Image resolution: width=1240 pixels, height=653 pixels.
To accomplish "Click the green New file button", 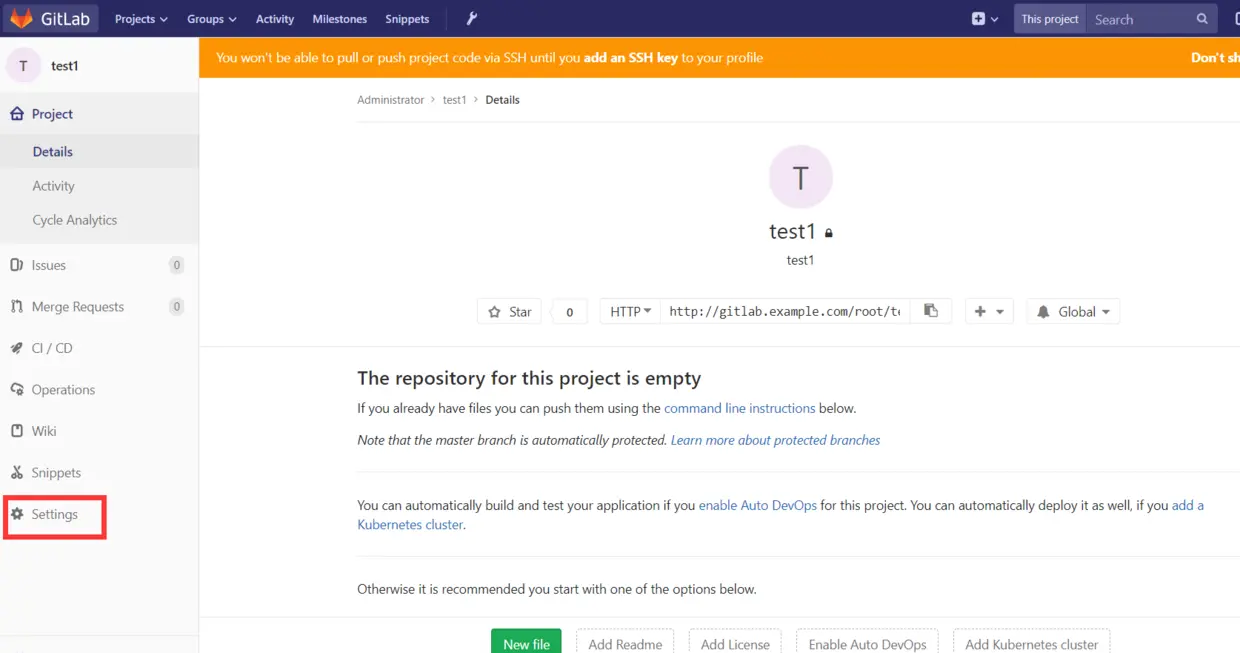I will point(526,641).
